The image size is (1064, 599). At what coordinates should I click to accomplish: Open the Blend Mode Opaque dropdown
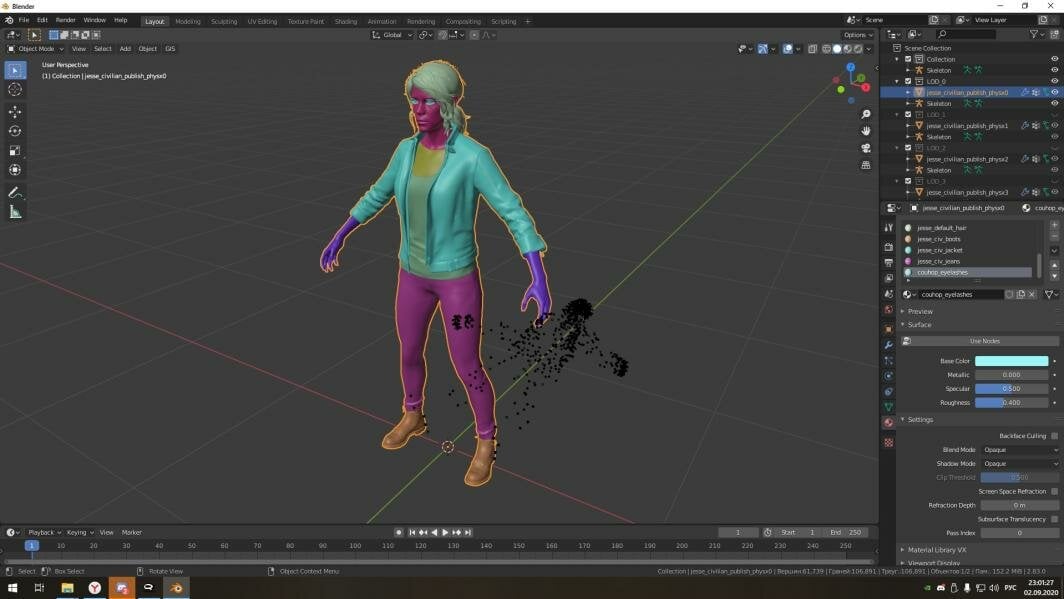click(x=1020, y=450)
